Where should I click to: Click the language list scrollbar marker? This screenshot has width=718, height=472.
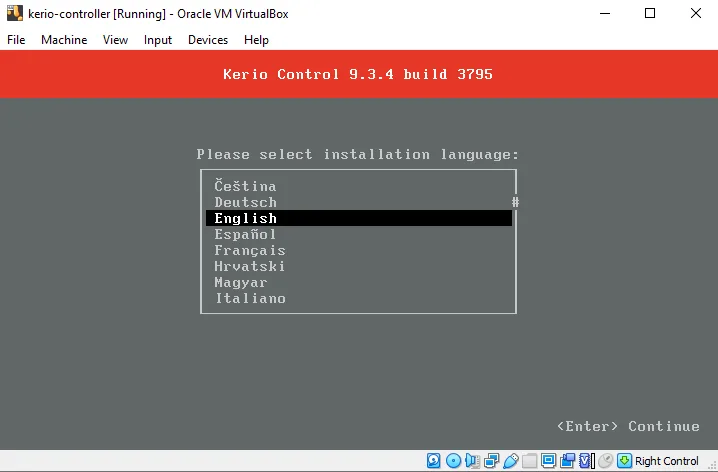tap(516, 202)
